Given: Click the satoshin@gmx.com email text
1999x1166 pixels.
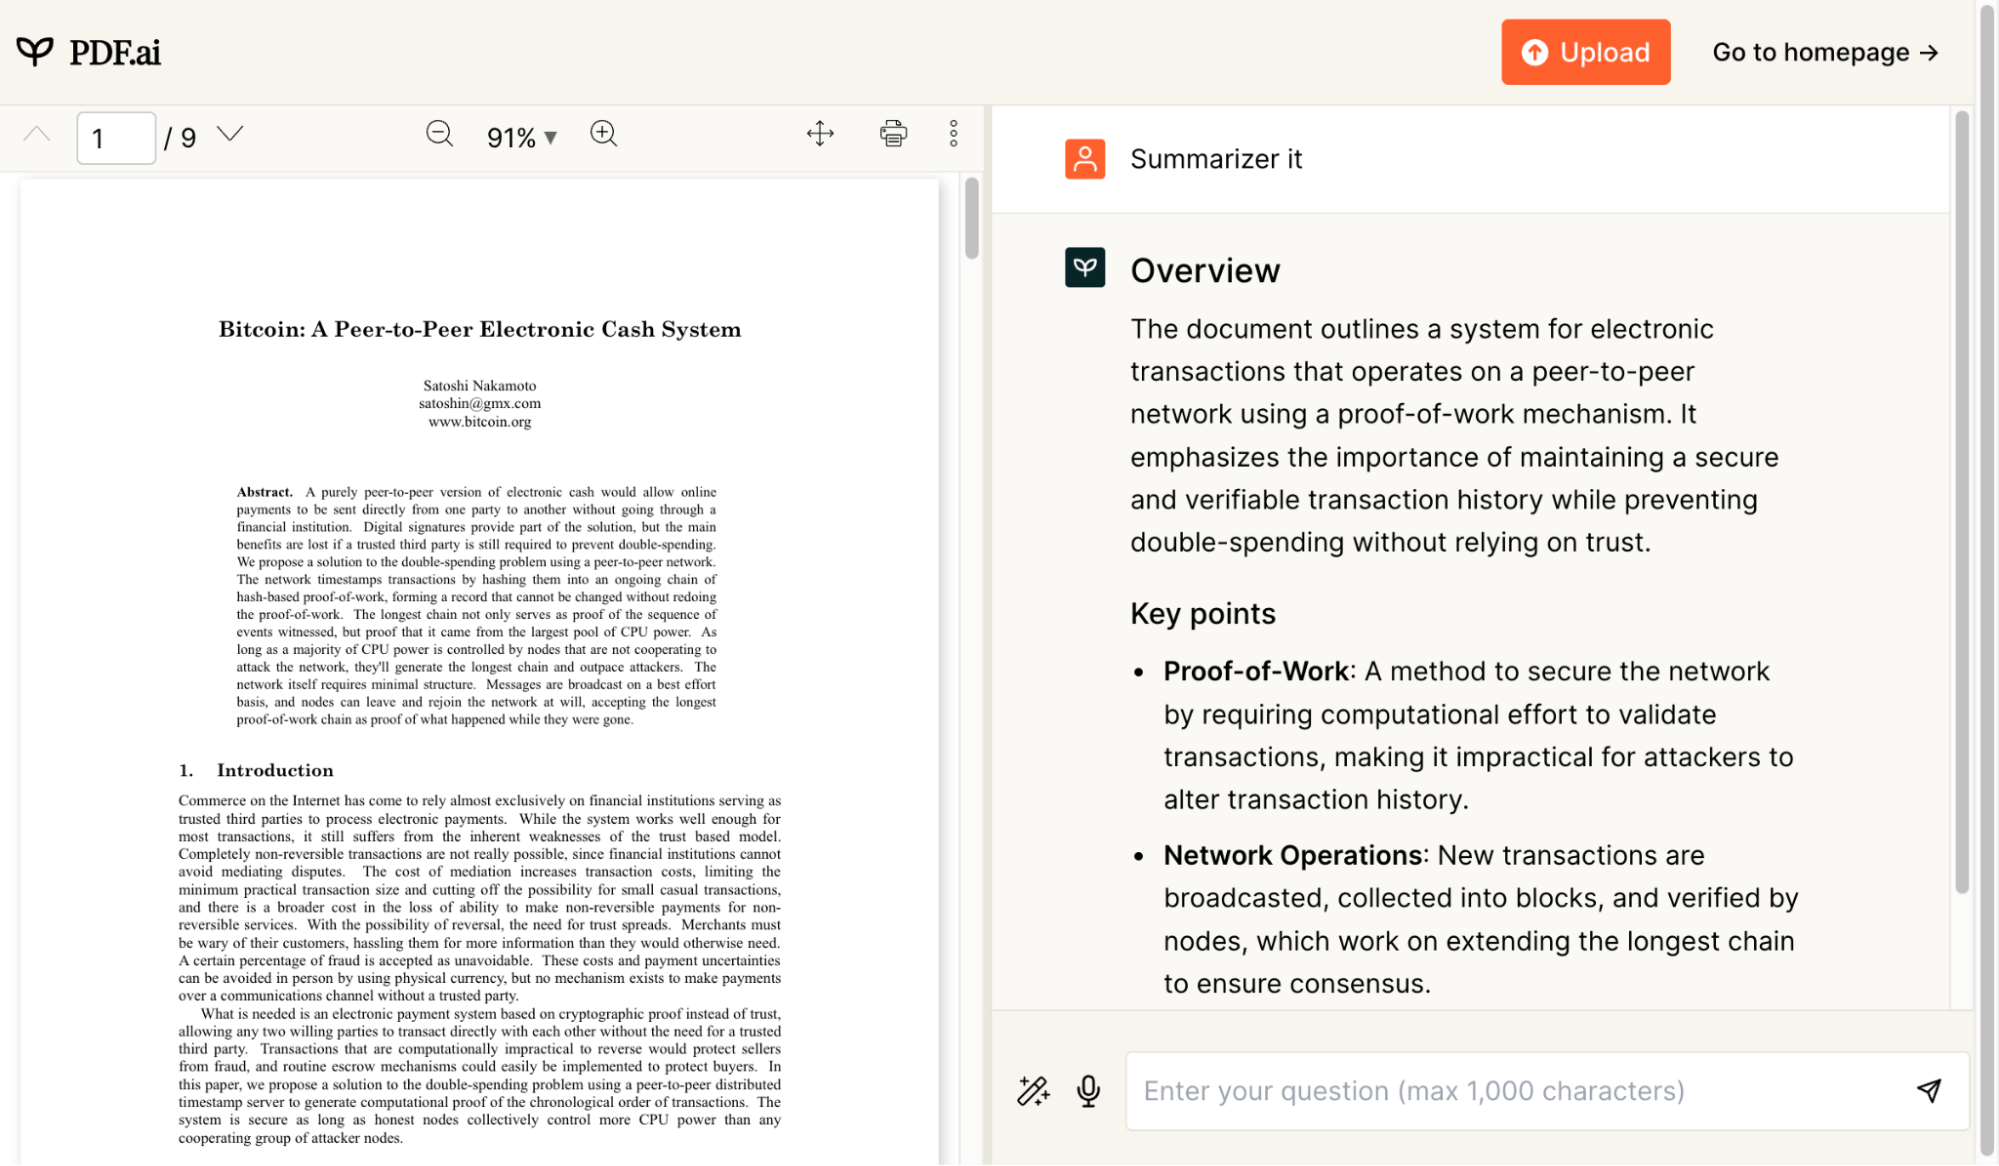Looking at the screenshot, I should coord(480,403).
